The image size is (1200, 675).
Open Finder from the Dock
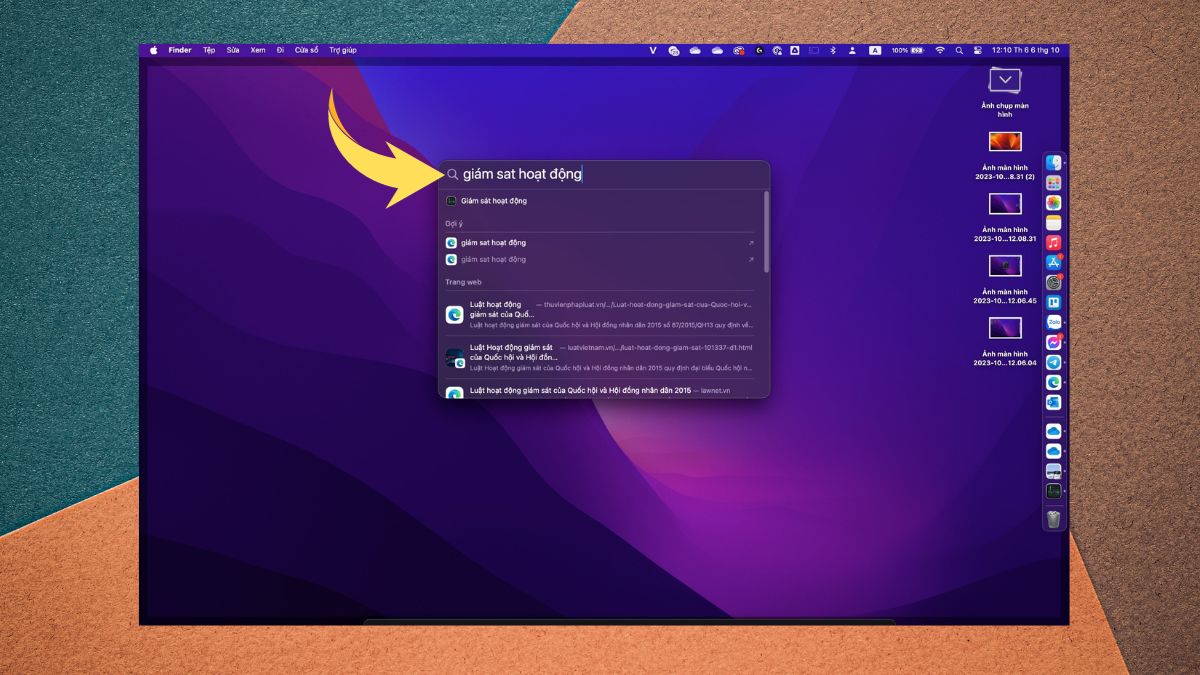(x=1053, y=163)
